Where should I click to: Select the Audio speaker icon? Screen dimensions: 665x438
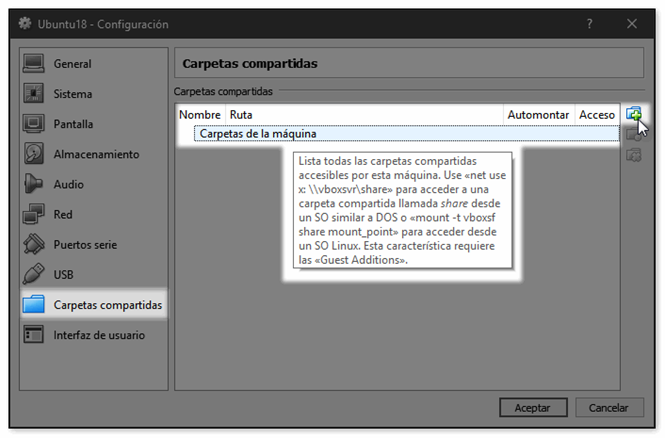[x=34, y=184]
